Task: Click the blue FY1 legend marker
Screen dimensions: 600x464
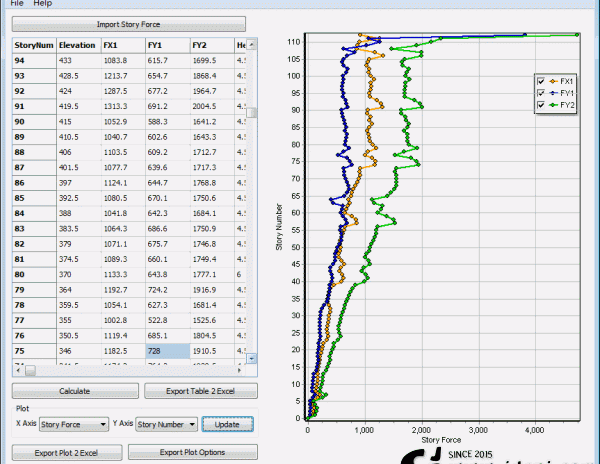Action: coord(552,92)
